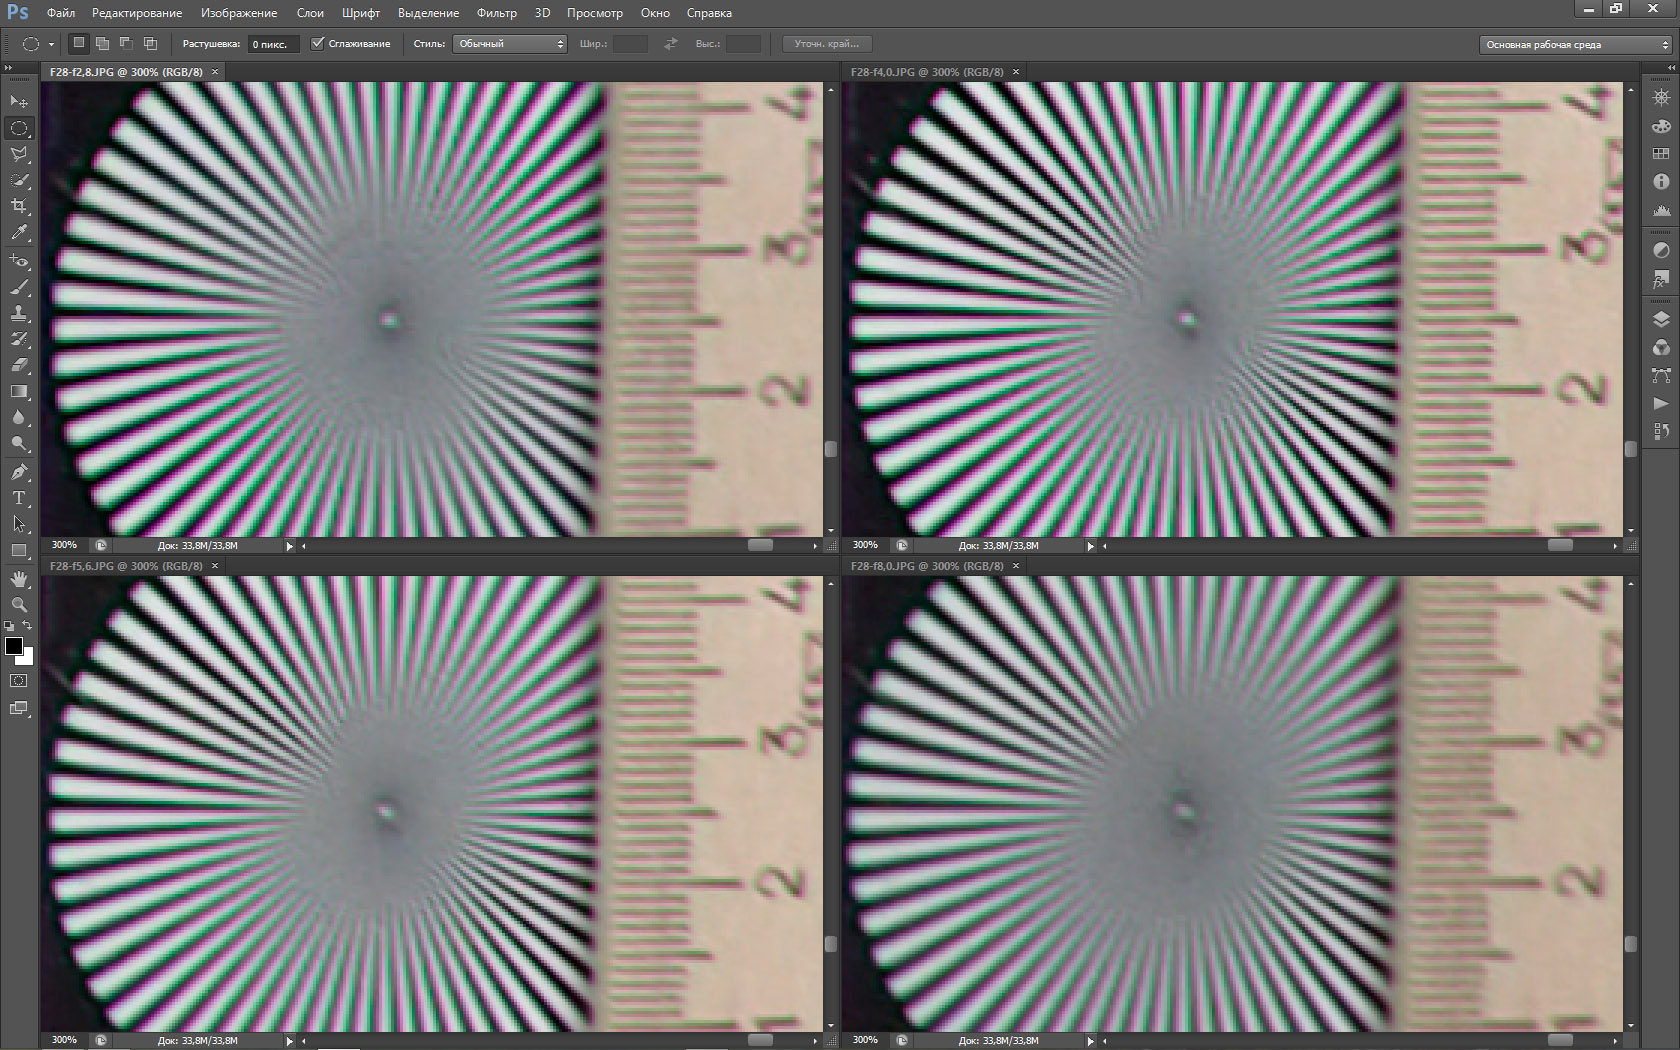Select the Dodge tool
Viewport: 1680px width, 1050px height.
tap(19, 443)
